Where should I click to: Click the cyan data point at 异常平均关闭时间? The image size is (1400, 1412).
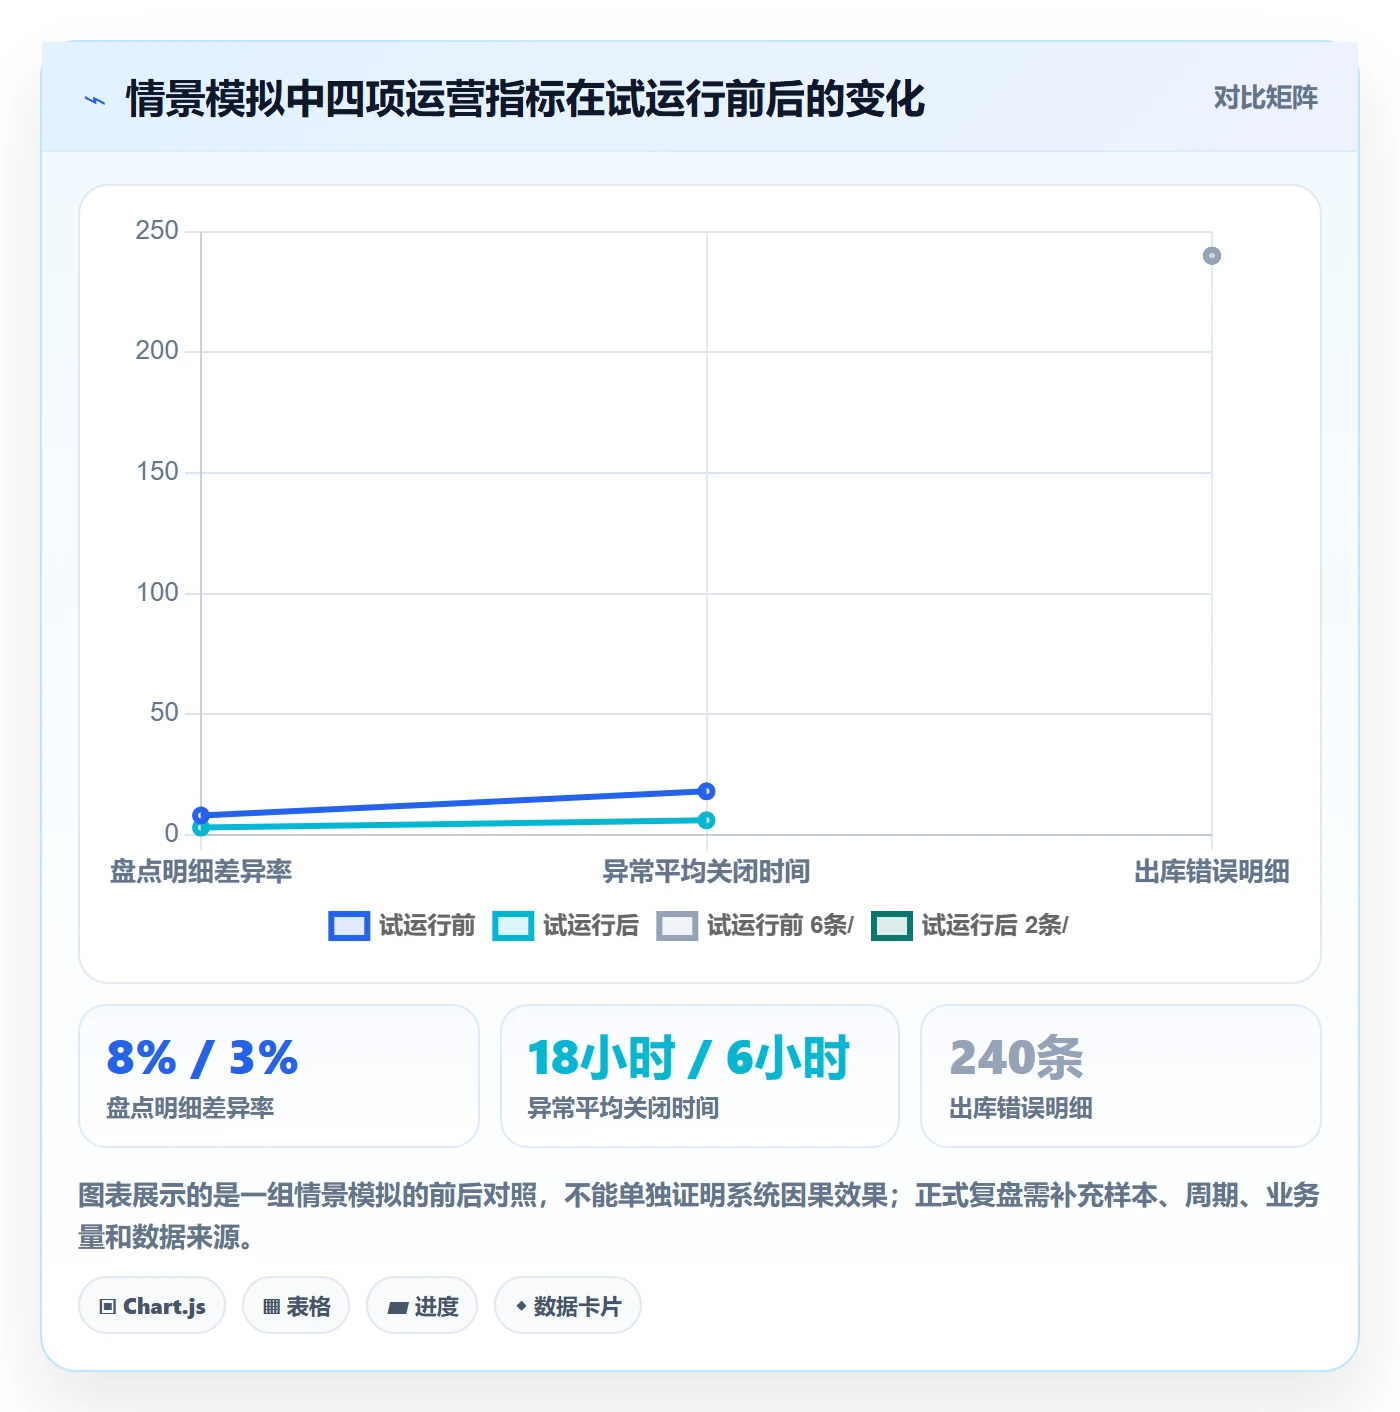click(707, 820)
